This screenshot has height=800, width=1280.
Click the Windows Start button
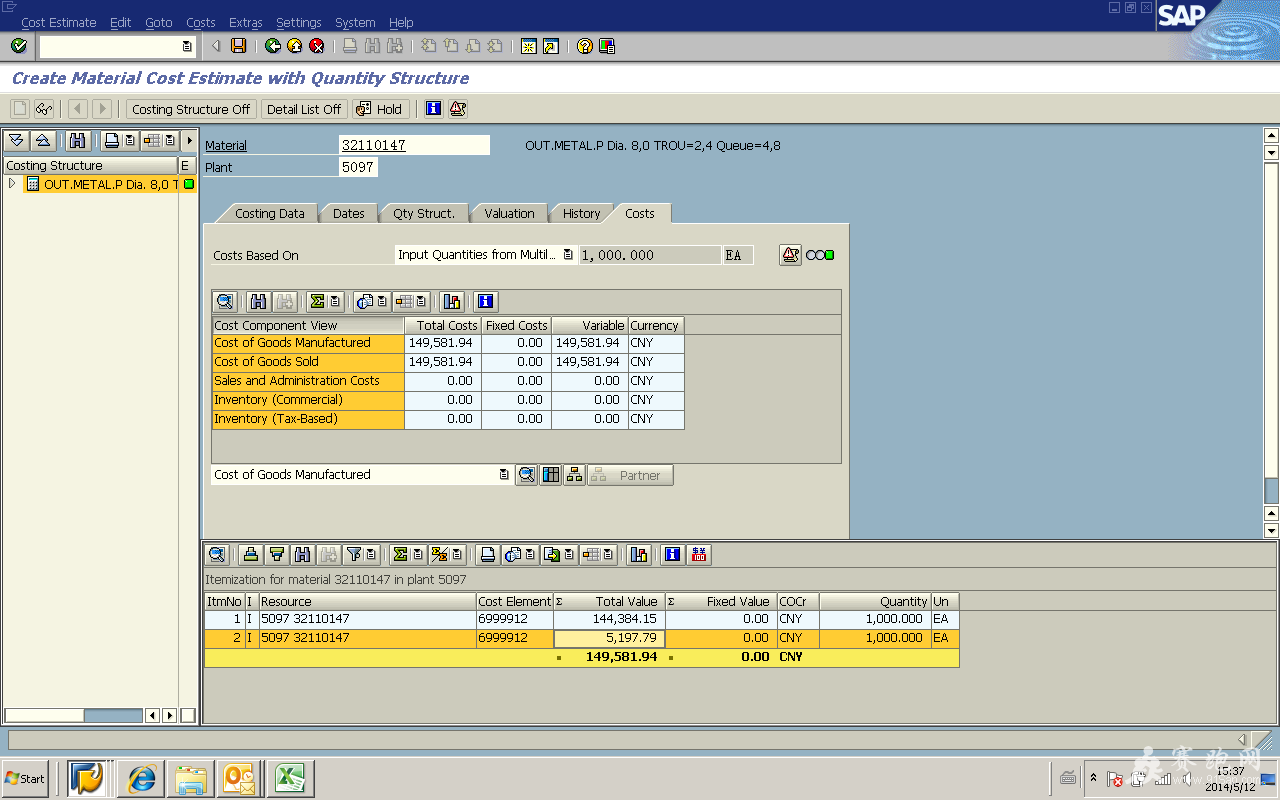click(25, 778)
